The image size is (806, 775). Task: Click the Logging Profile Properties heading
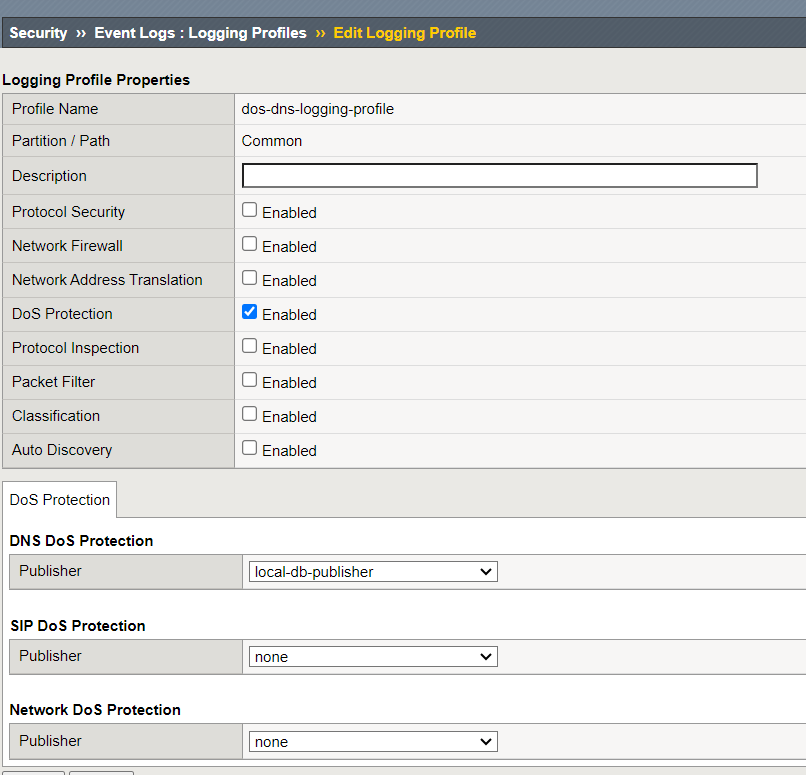[96, 79]
